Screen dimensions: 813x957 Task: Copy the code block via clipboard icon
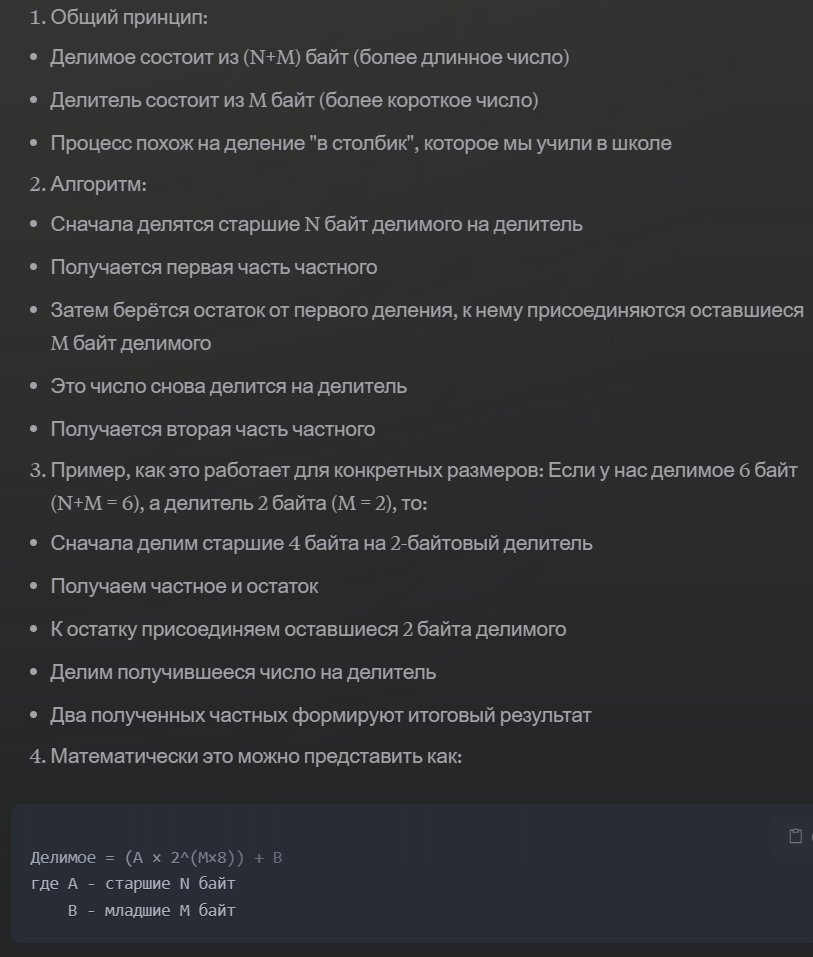coord(796,836)
